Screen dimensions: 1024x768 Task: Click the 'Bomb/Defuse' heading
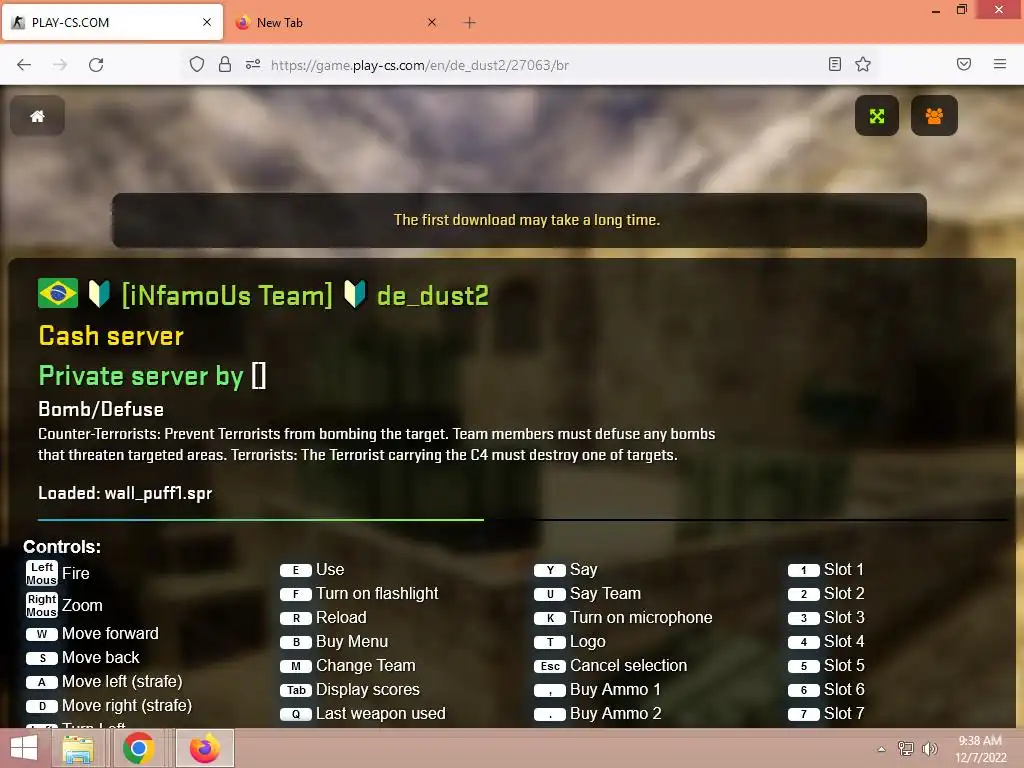[101, 409]
